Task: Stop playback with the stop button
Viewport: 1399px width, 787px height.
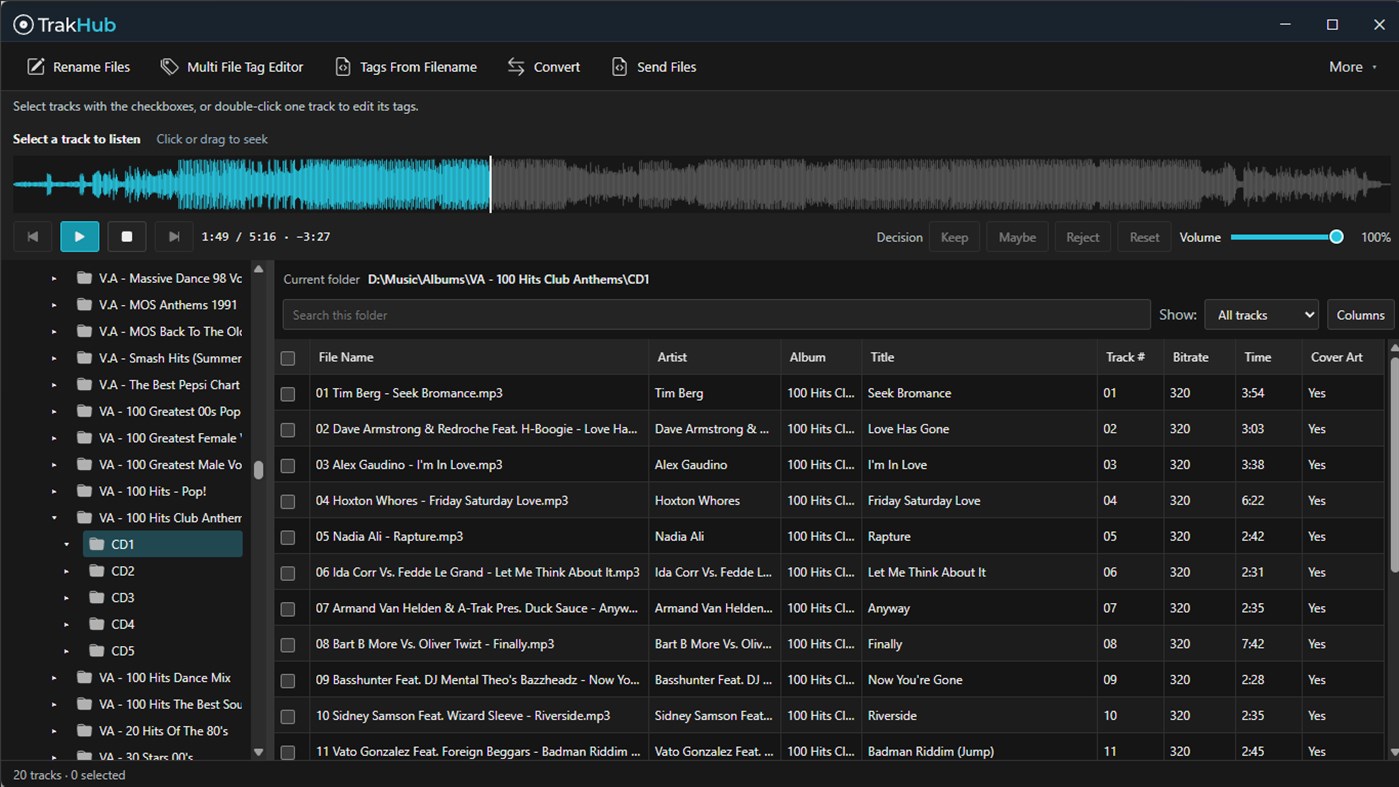Action: click(x=127, y=237)
